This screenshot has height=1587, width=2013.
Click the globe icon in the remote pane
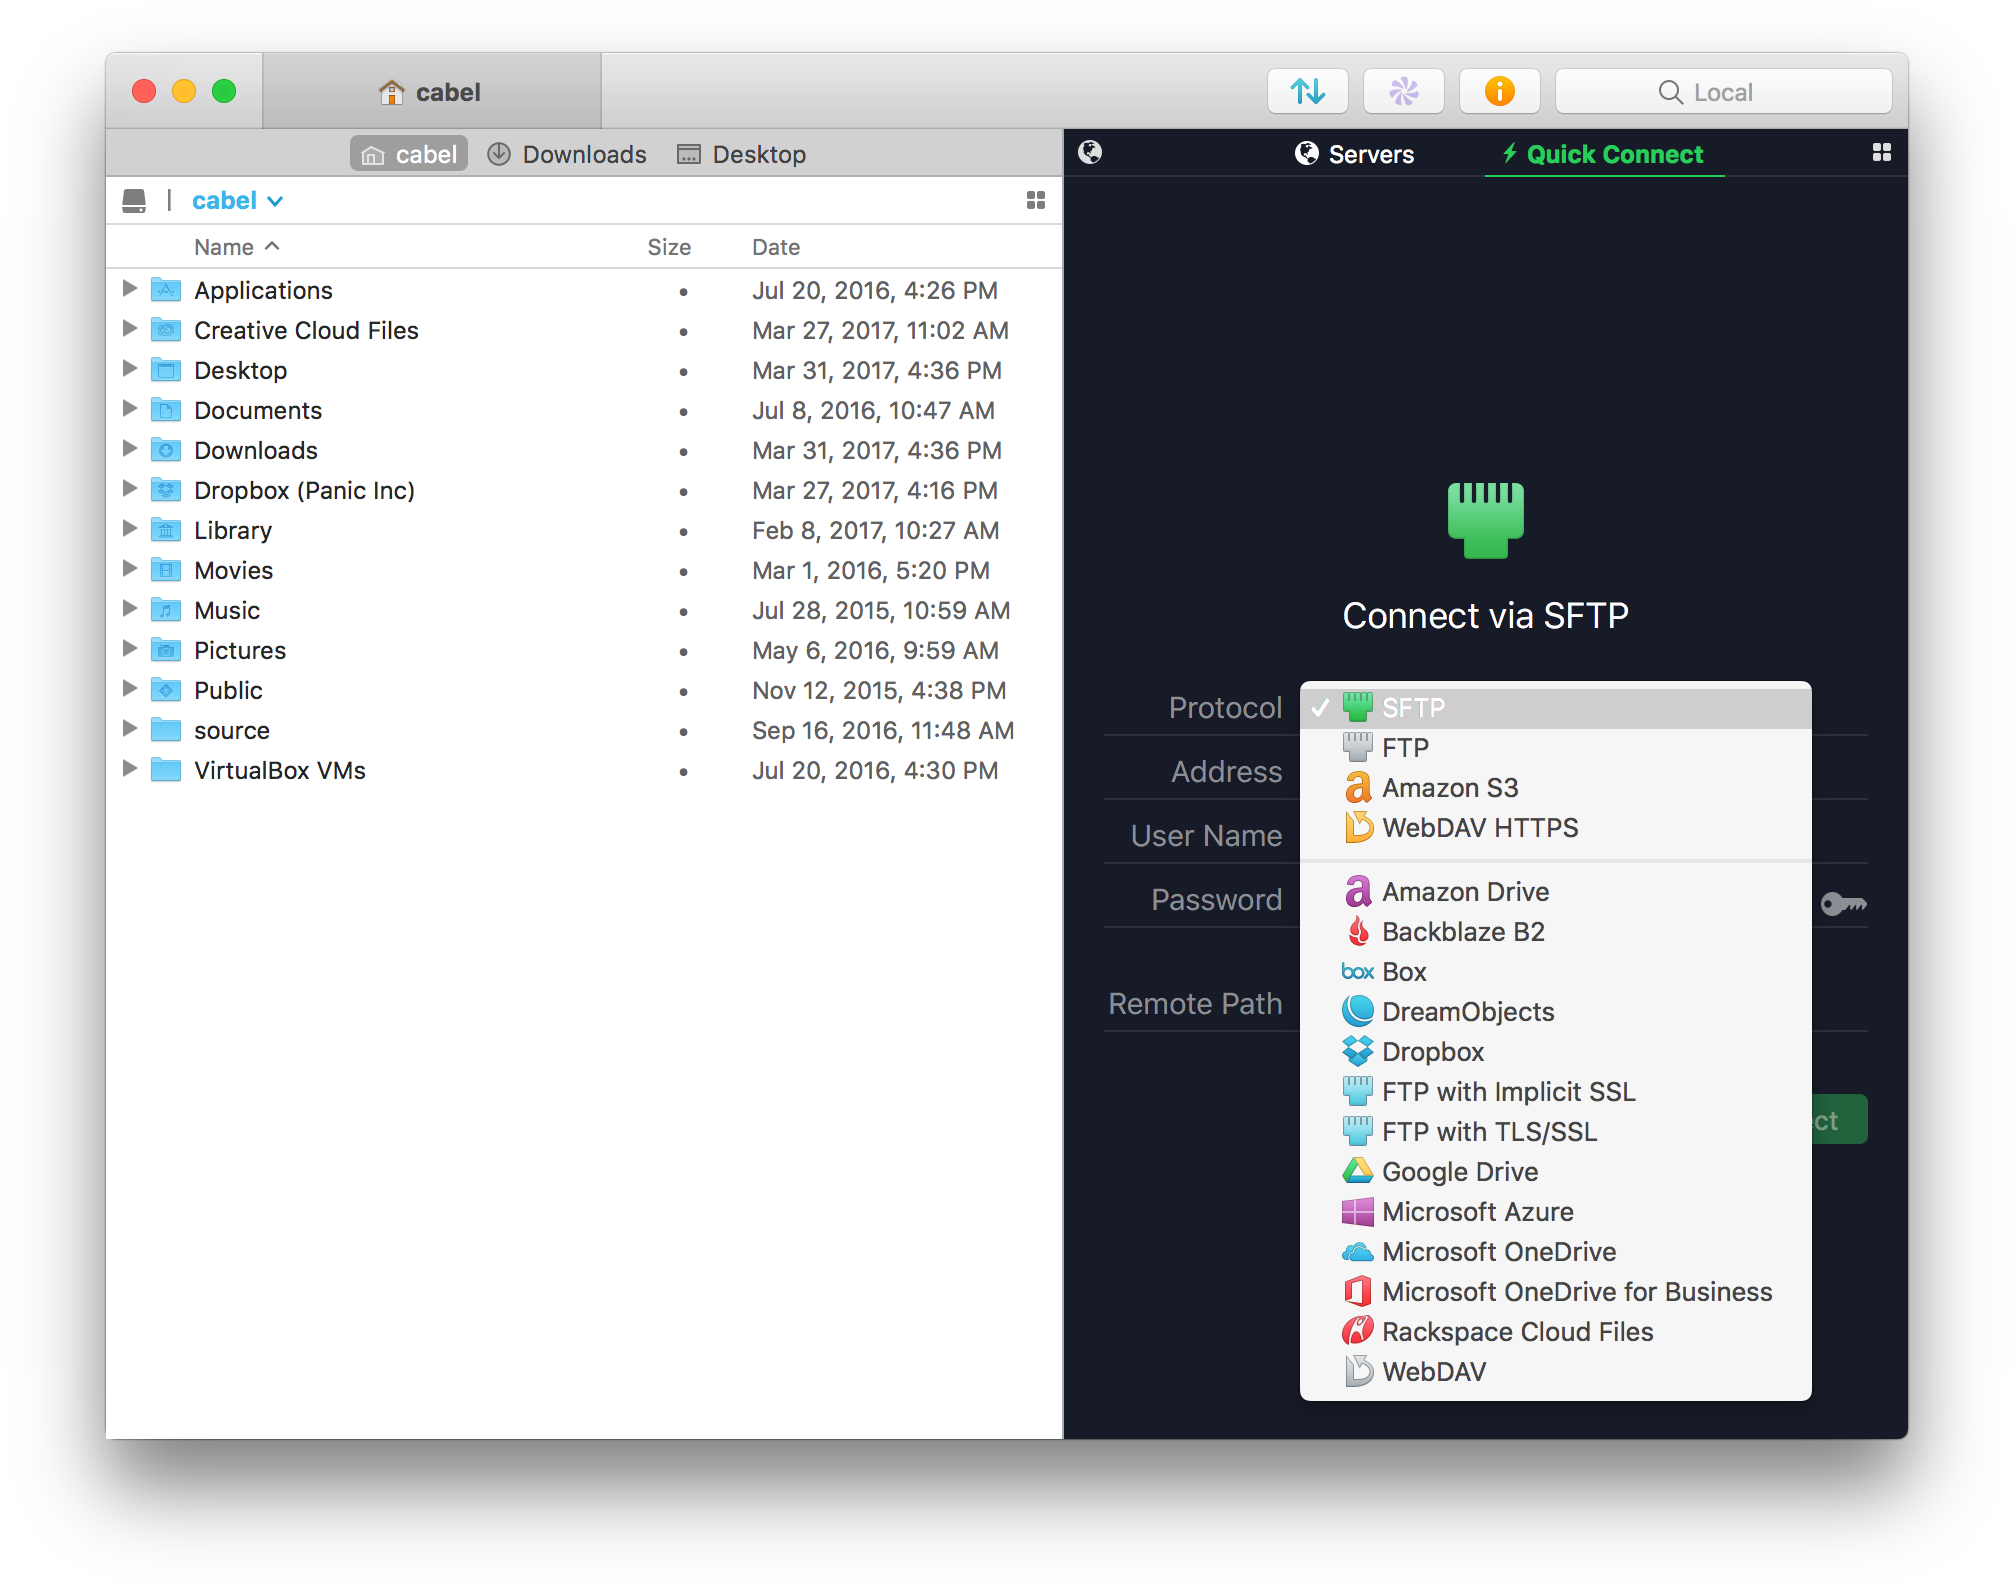coord(1090,152)
